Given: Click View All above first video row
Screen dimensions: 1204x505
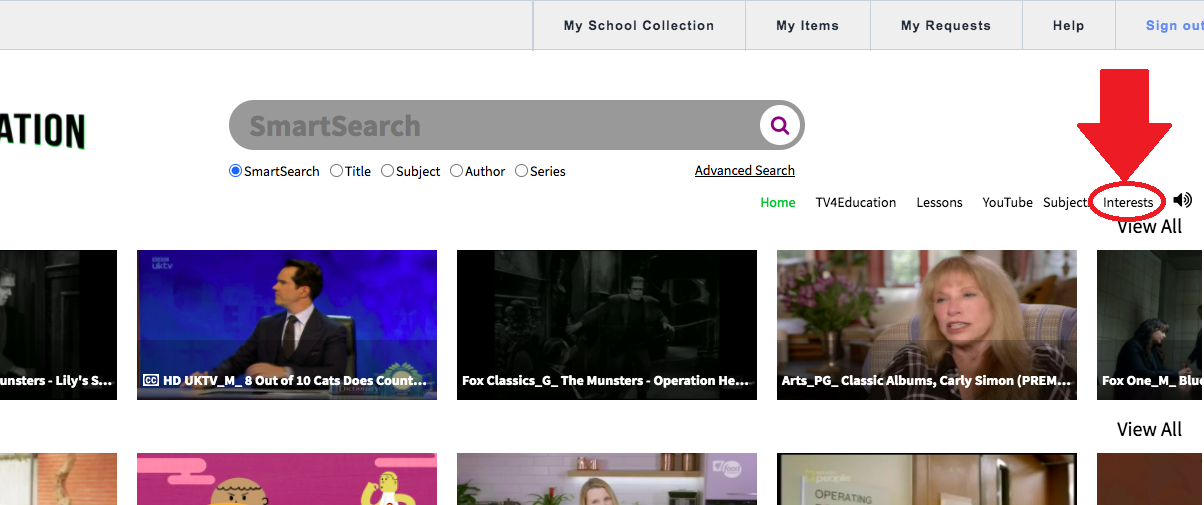Looking at the screenshot, I should 1149,227.
